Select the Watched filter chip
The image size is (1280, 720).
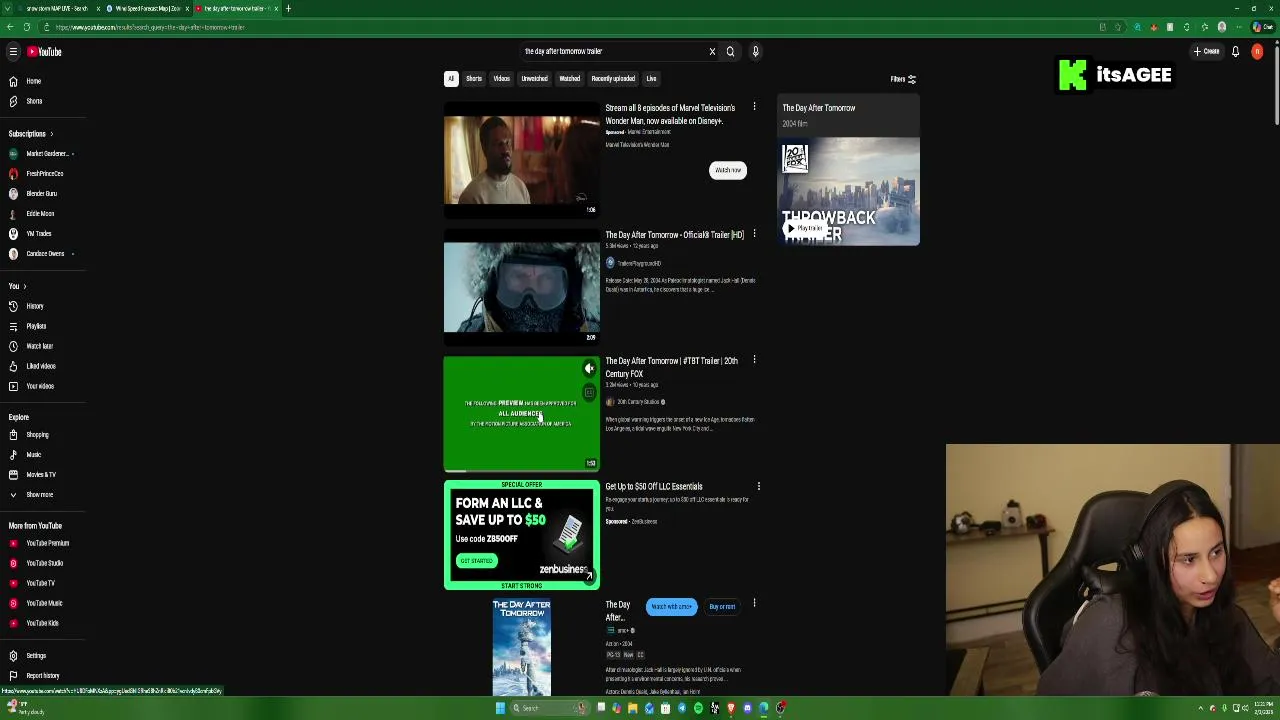point(570,79)
